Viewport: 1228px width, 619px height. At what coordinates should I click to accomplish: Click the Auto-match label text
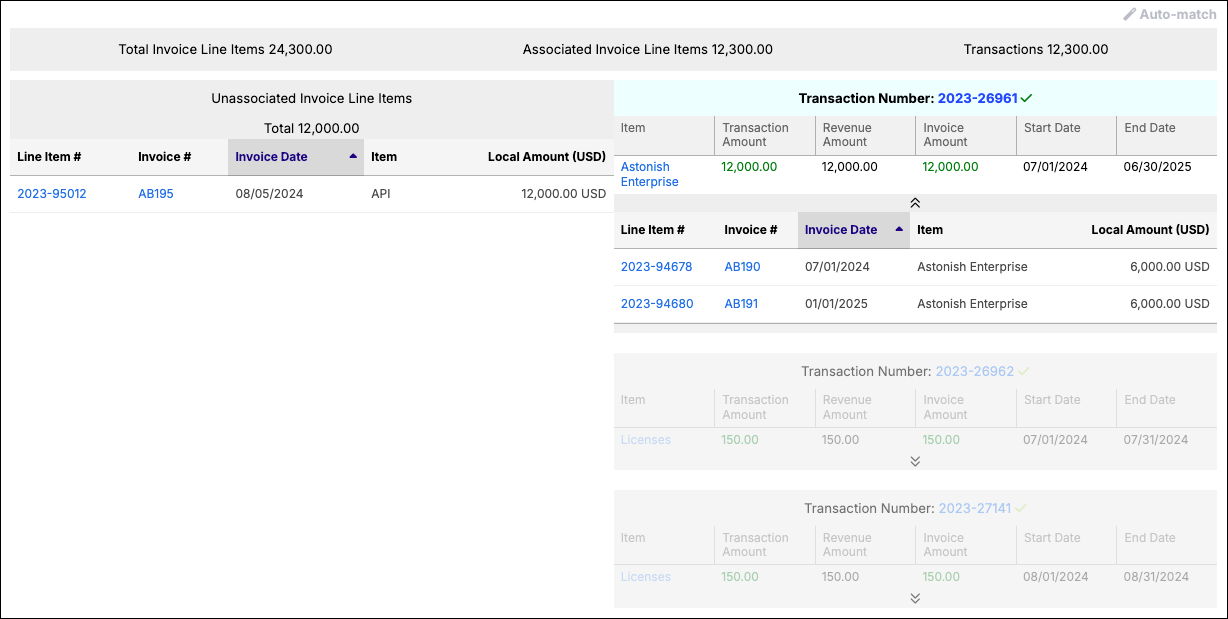(1178, 14)
